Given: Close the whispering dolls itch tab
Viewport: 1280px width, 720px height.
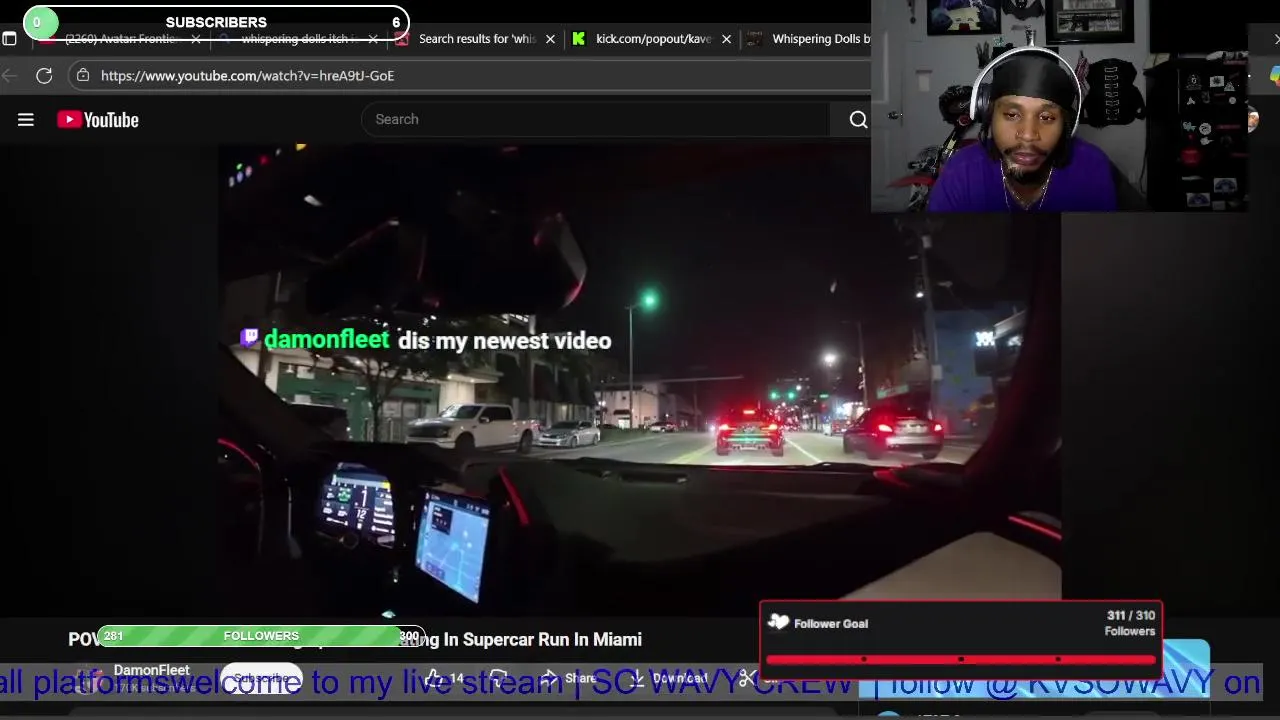Looking at the screenshot, I should click(x=373, y=39).
